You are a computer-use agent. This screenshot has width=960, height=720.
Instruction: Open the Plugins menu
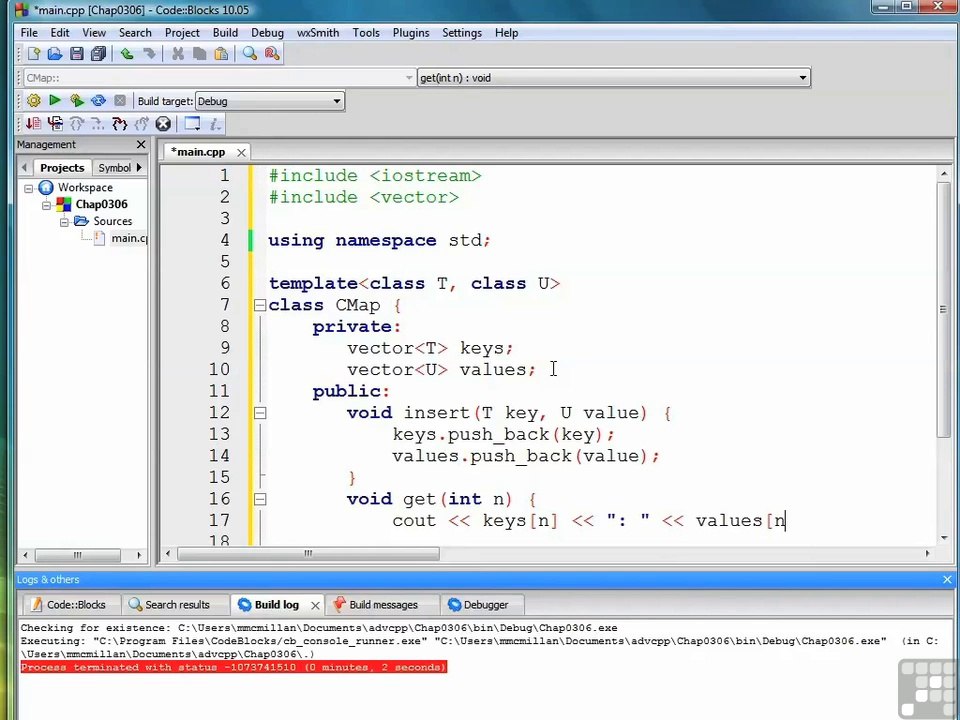coord(411,32)
